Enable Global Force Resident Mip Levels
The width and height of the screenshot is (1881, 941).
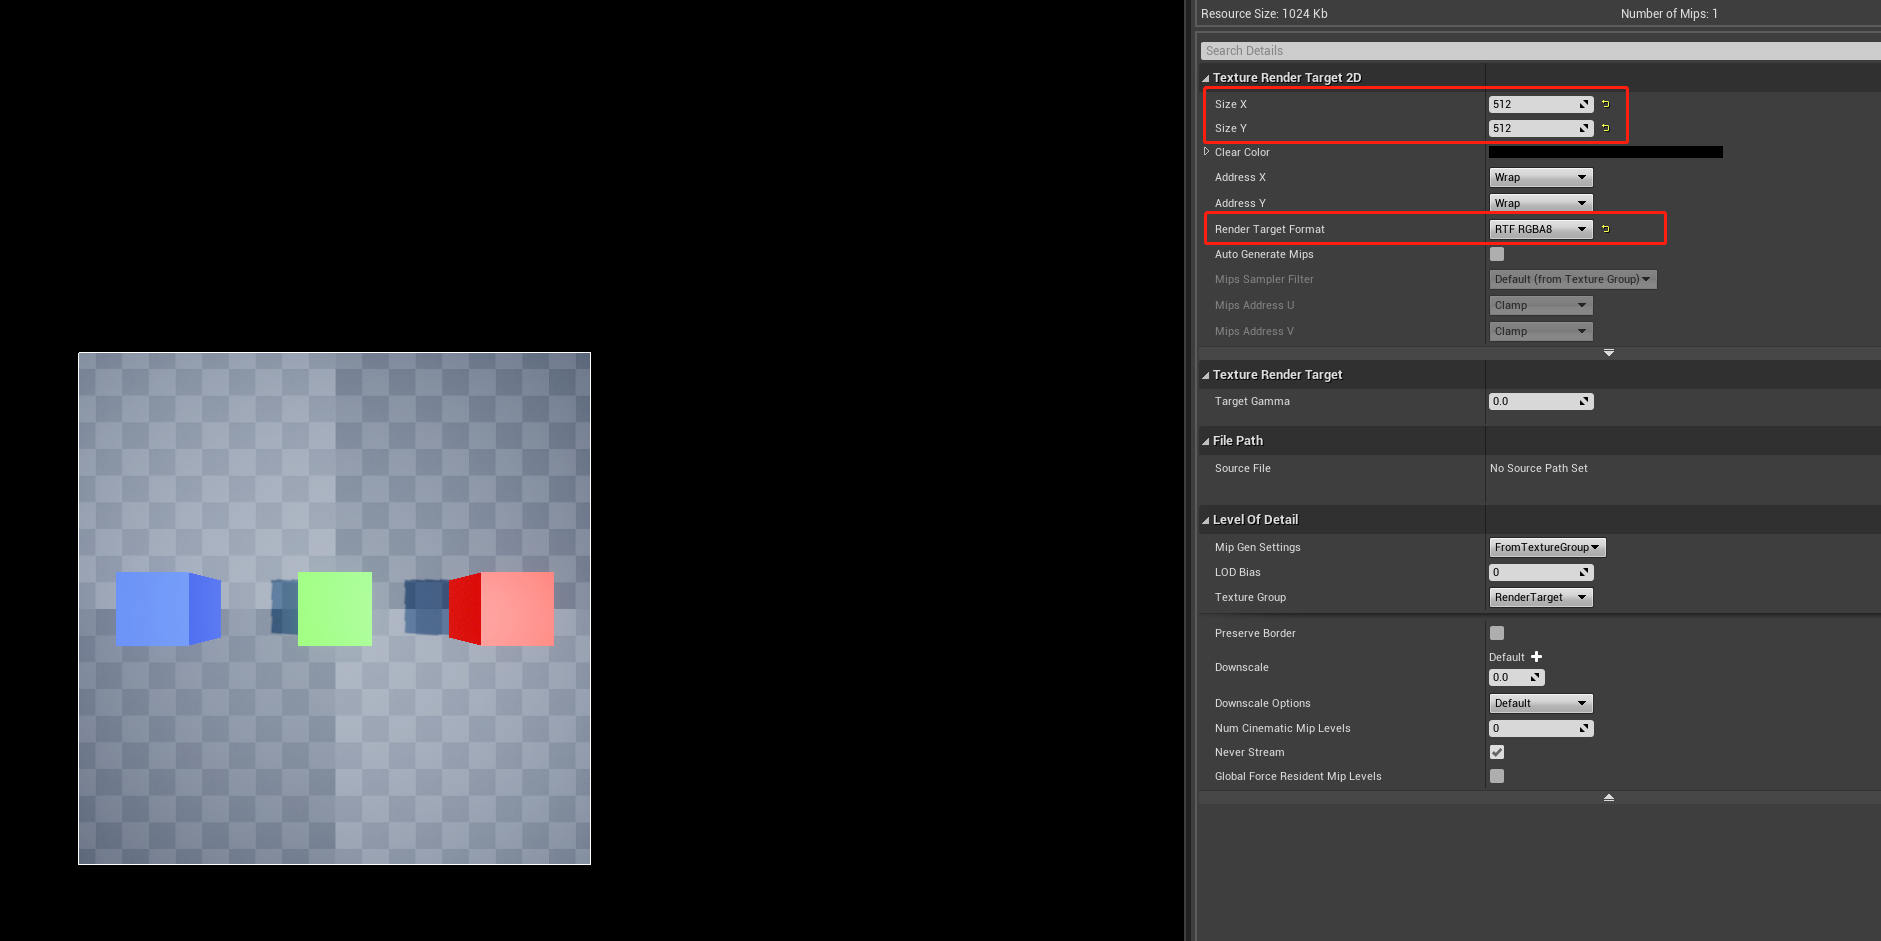[1496, 775]
